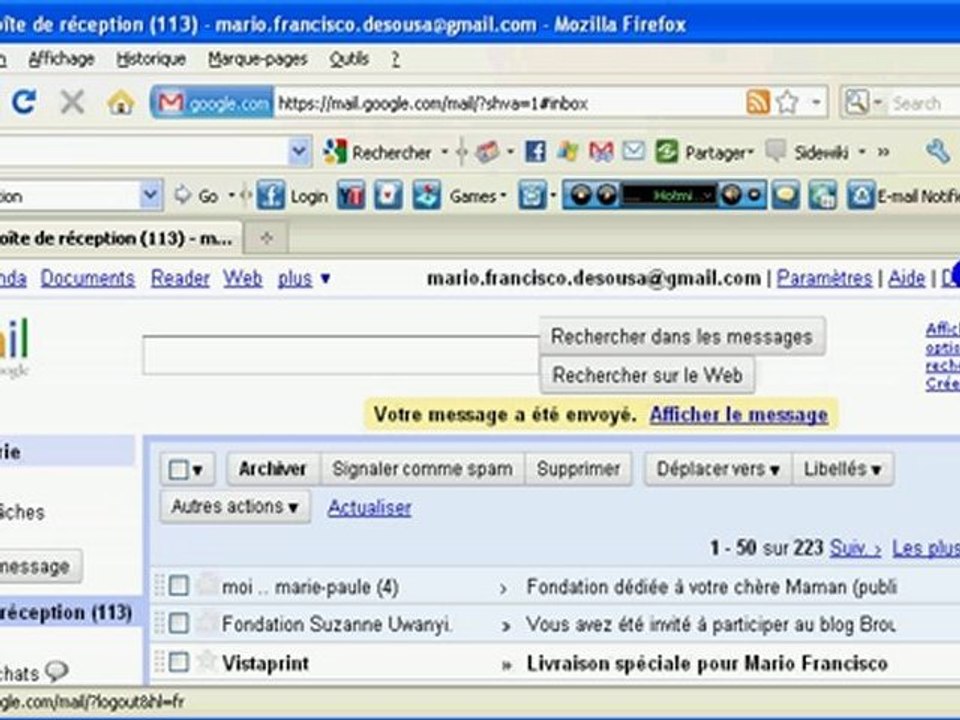Open the Sidewiki dropdown arrow

[861, 151]
